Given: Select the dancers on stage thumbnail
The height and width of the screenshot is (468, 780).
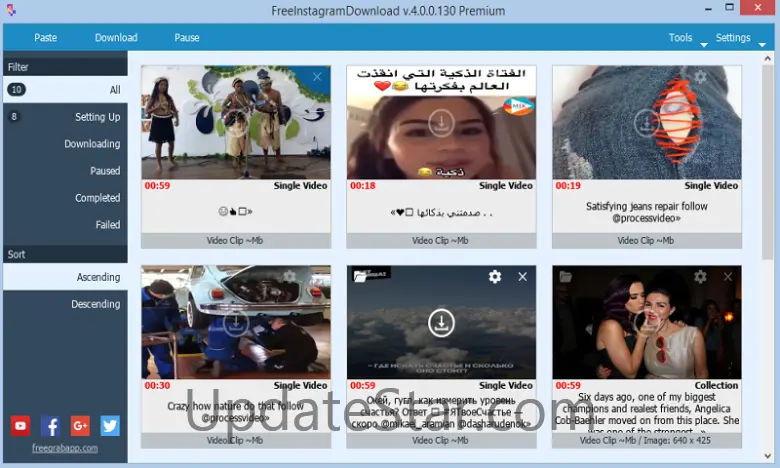Looking at the screenshot, I should [236, 122].
